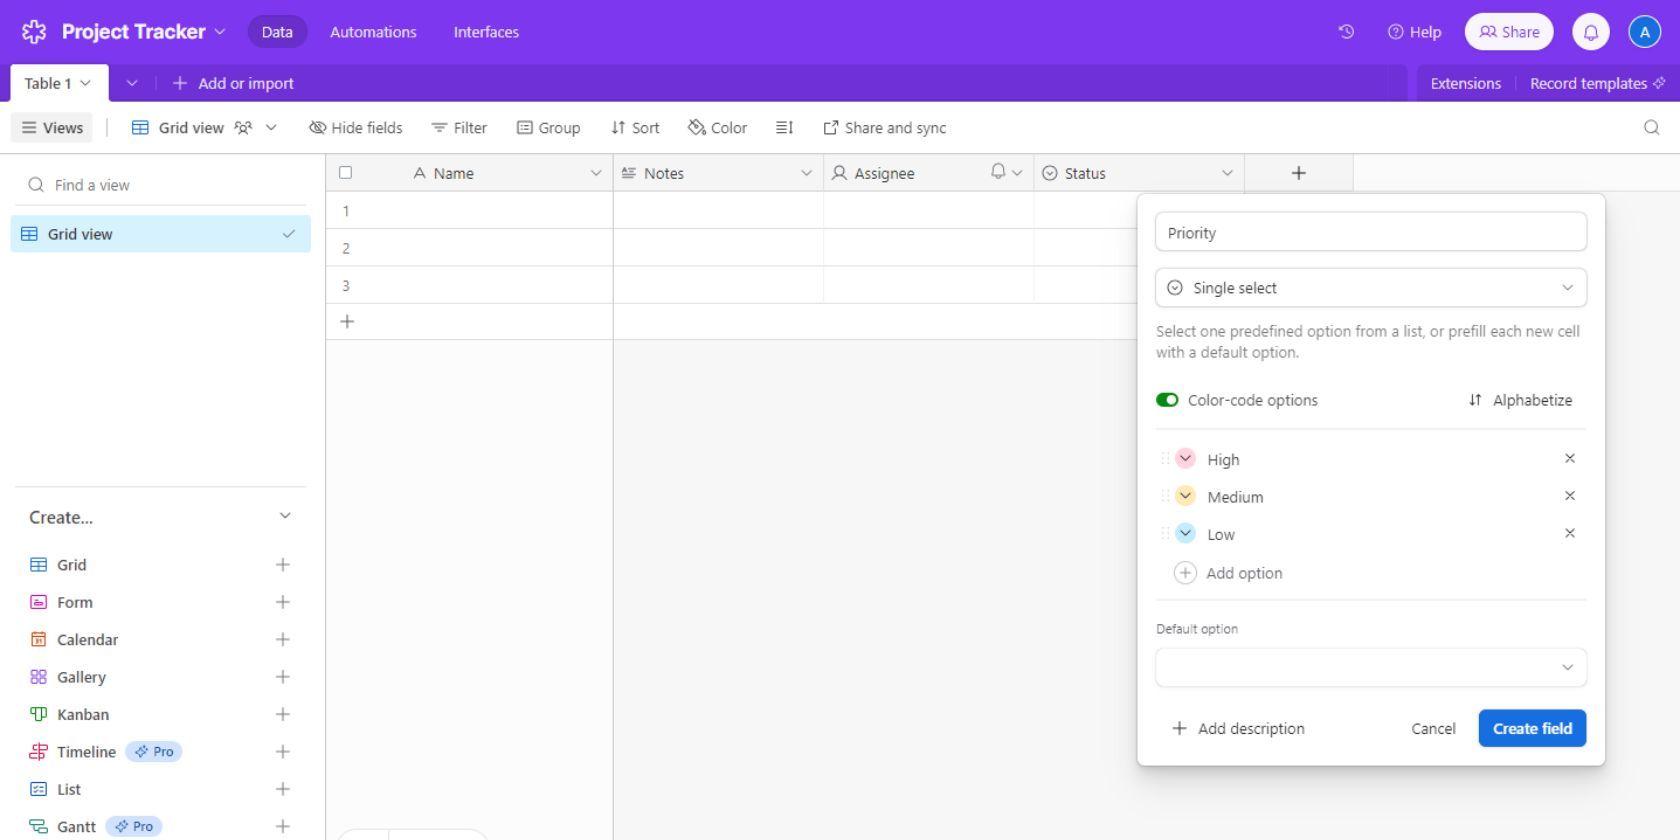Open the Single select field type dropdown

pyautogui.click(x=1370, y=288)
